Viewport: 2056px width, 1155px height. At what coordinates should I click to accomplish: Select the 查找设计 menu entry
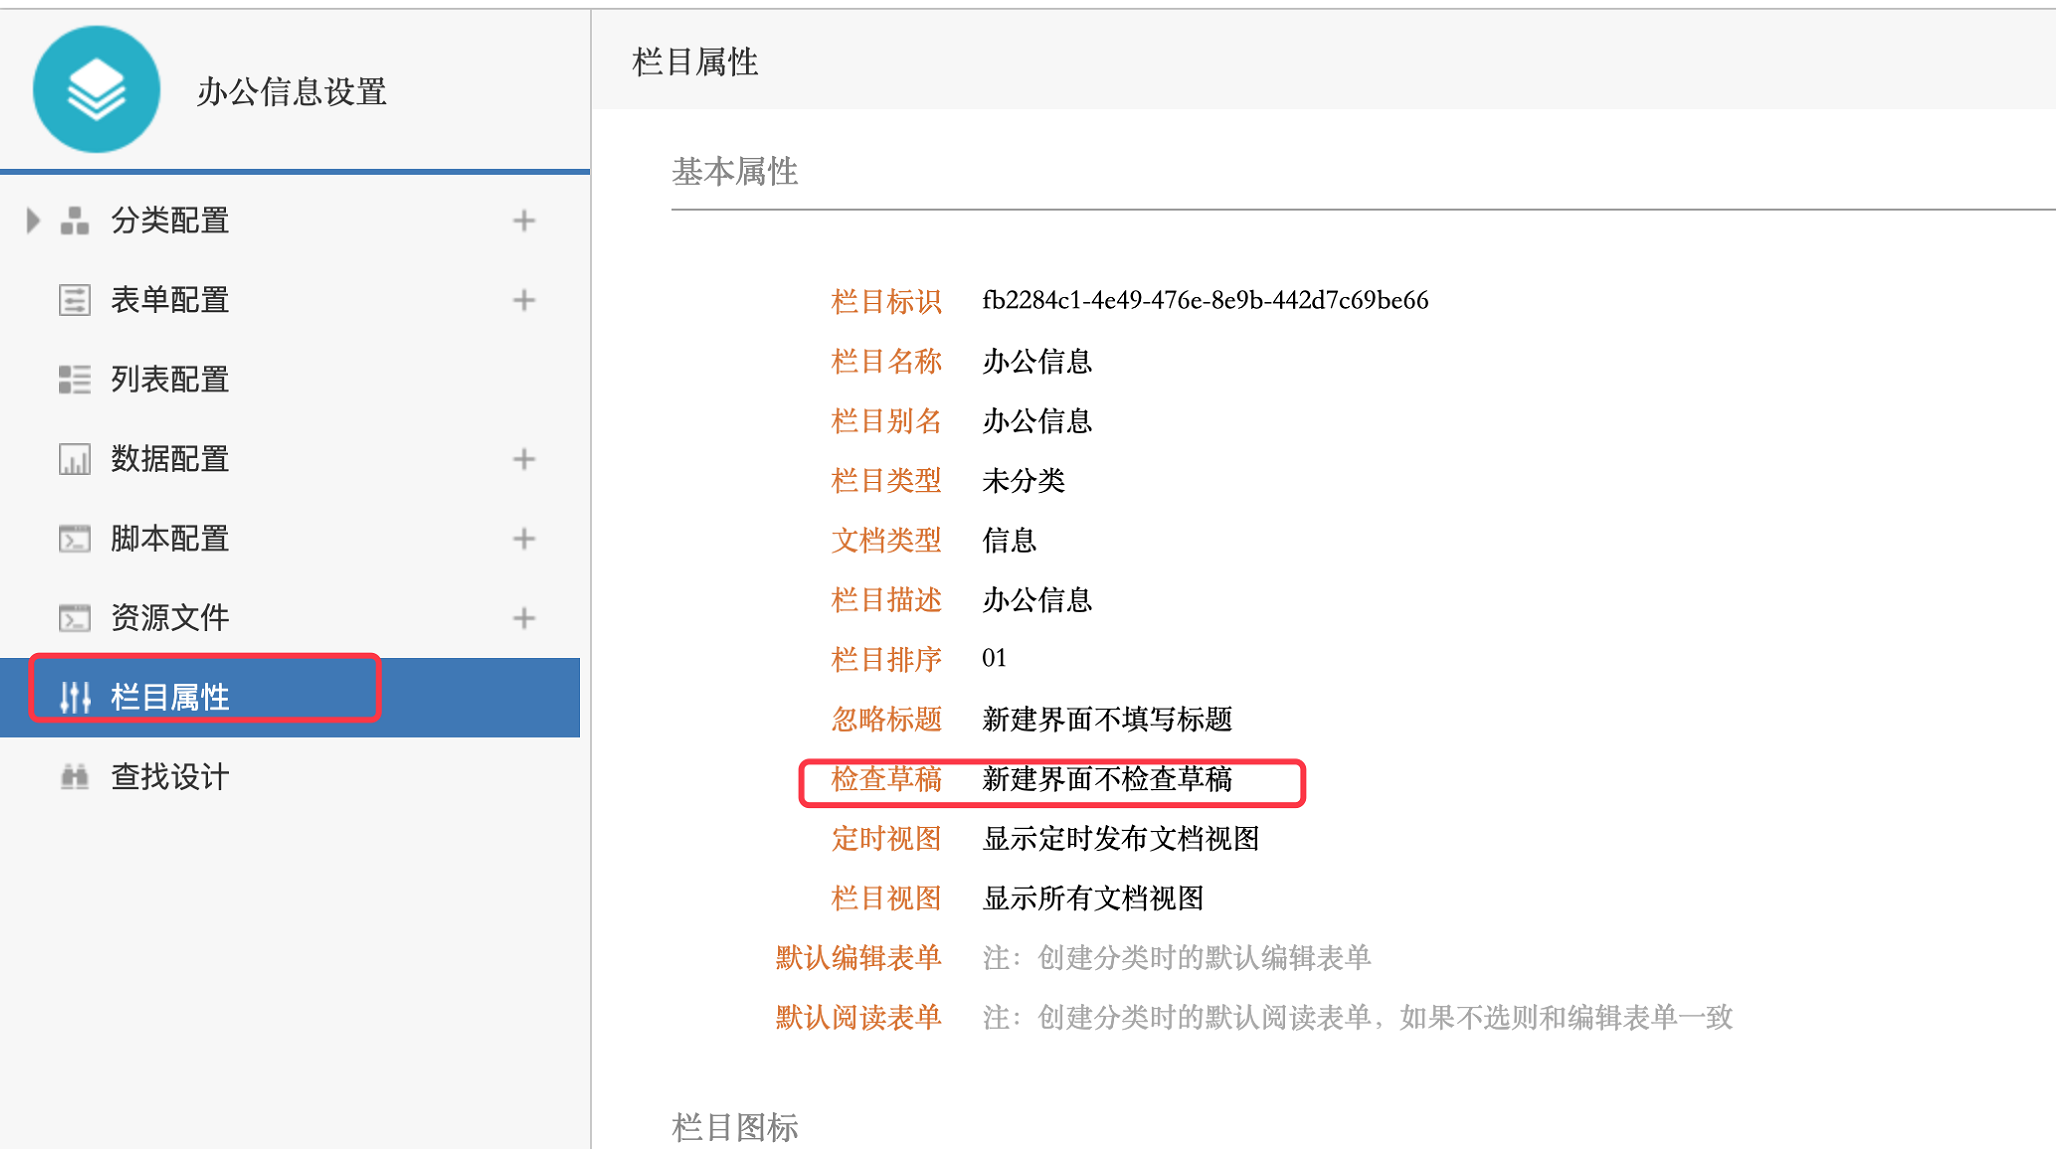tap(170, 777)
